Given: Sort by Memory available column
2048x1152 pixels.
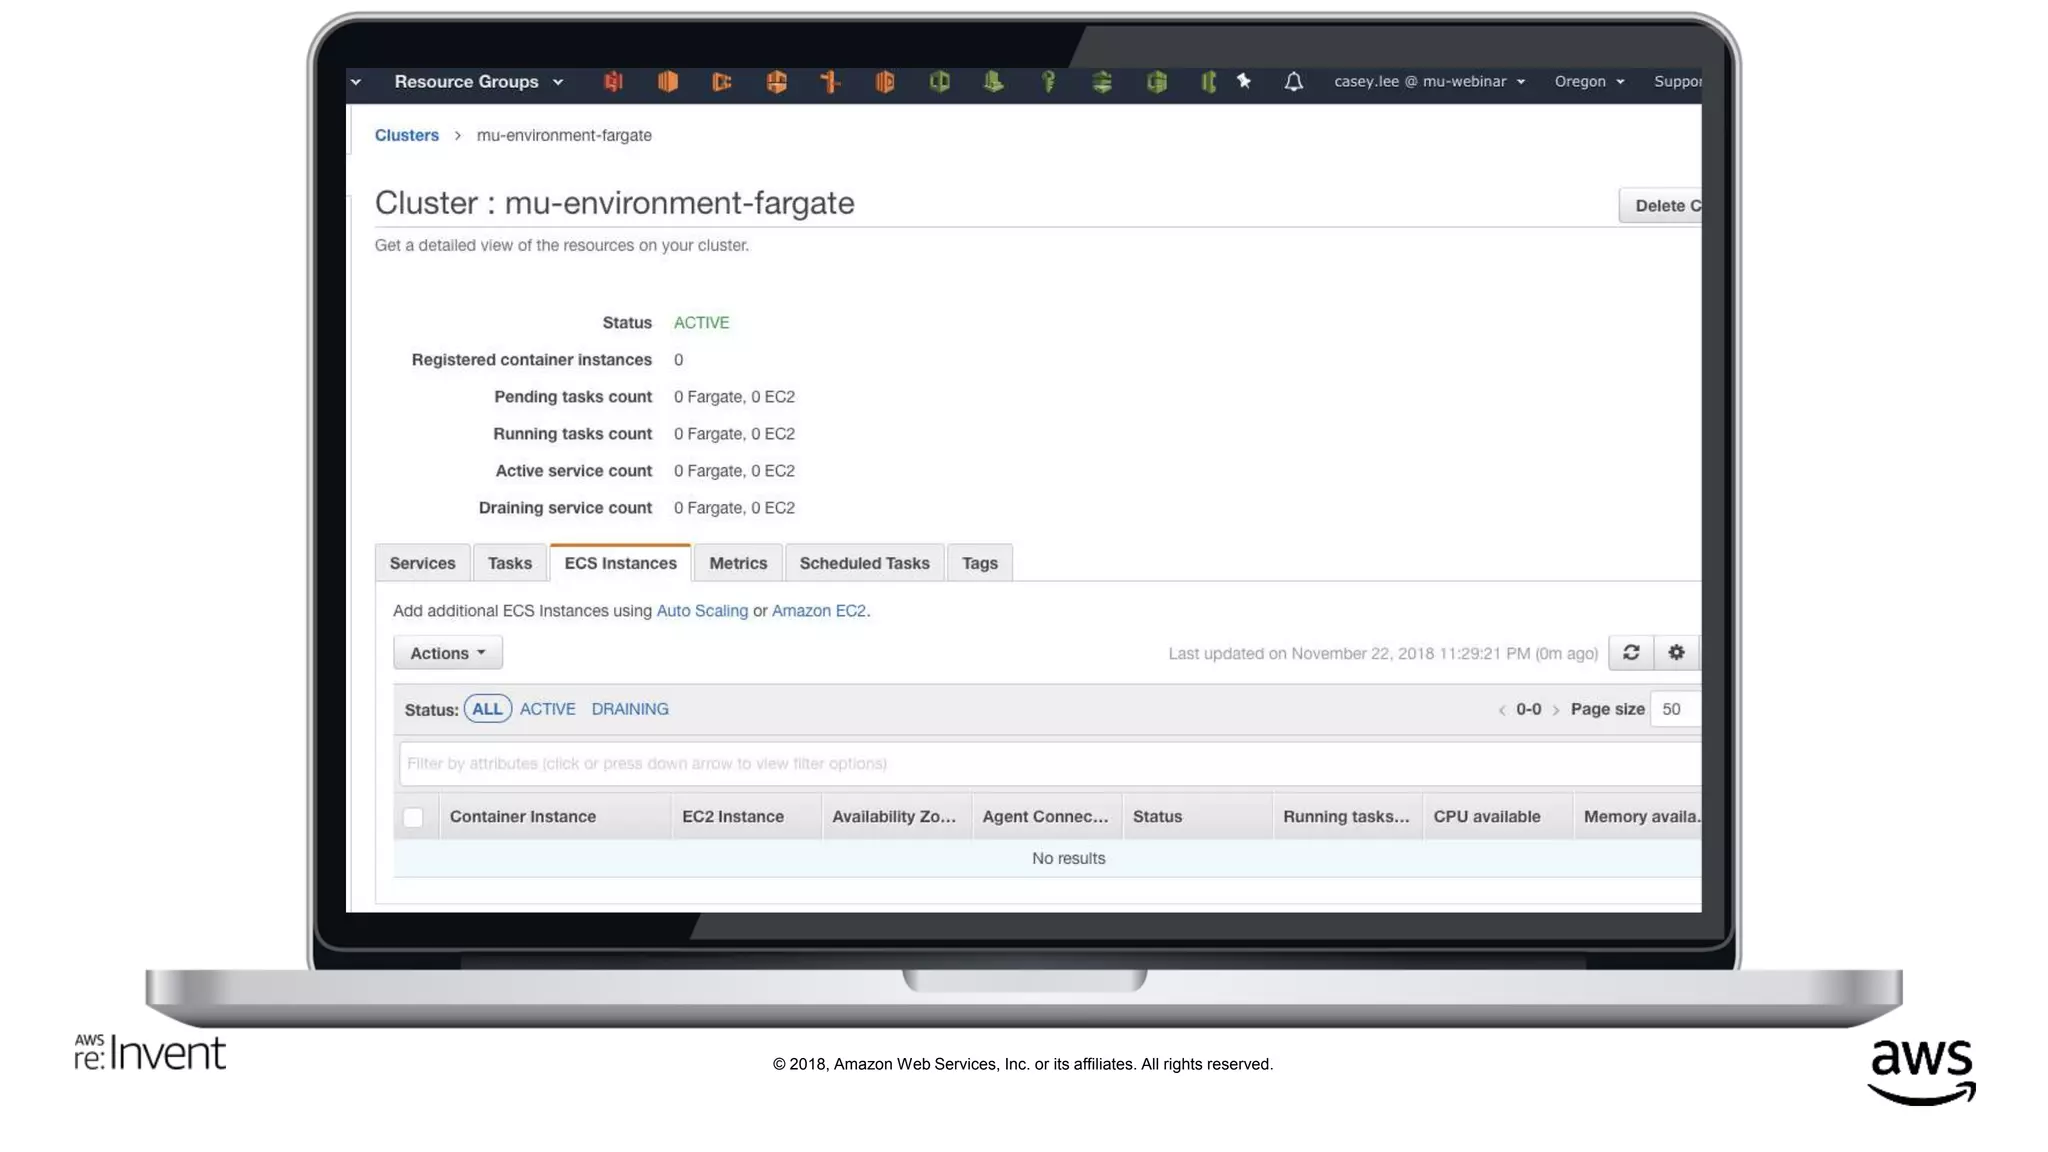Looking at the screenshot, I should pyautogui.click(x=1638, y=817).
